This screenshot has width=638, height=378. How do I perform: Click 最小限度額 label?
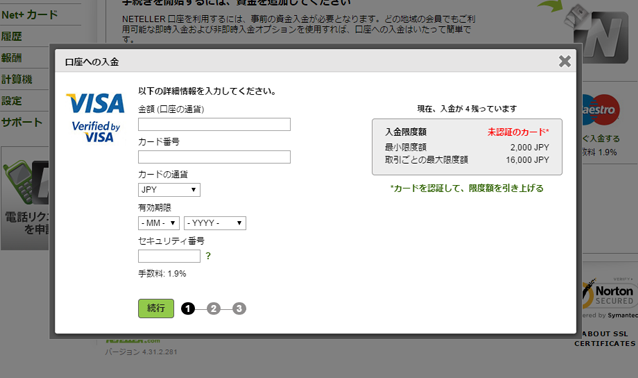coord(406,147)
